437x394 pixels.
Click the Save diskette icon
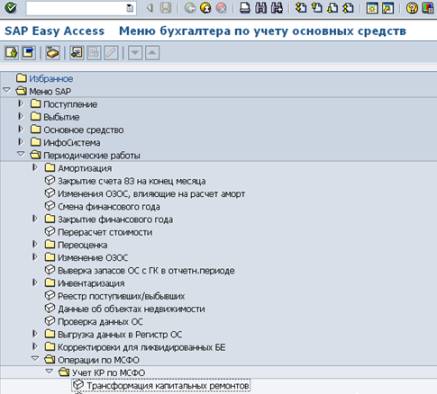[165, 8]
